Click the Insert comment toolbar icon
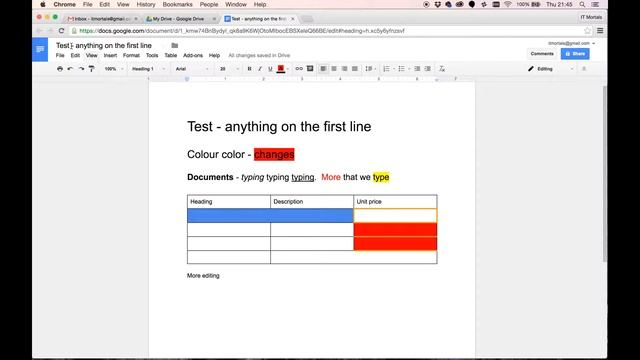The height and width of the screenshot is (360, 640). (x=310, y=69)
